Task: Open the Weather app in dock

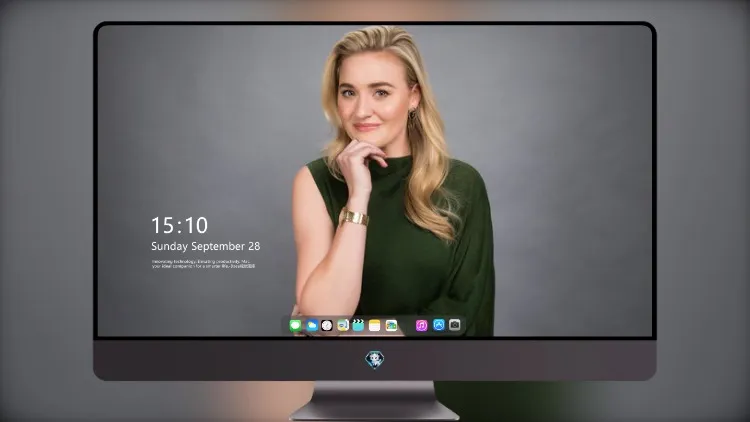Action: tap(311, 325)
